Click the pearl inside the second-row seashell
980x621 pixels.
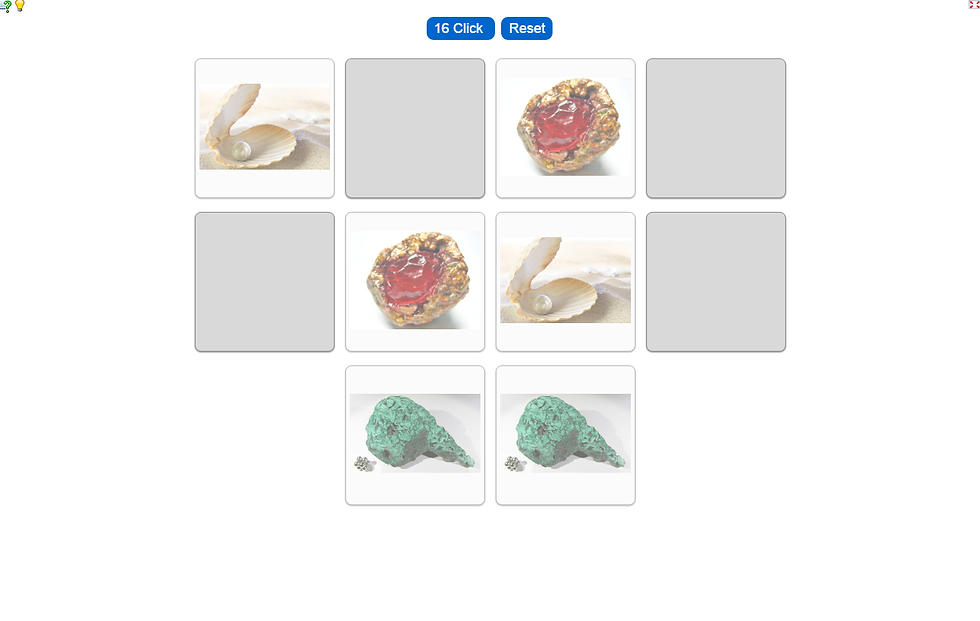[x=542, y=304]
